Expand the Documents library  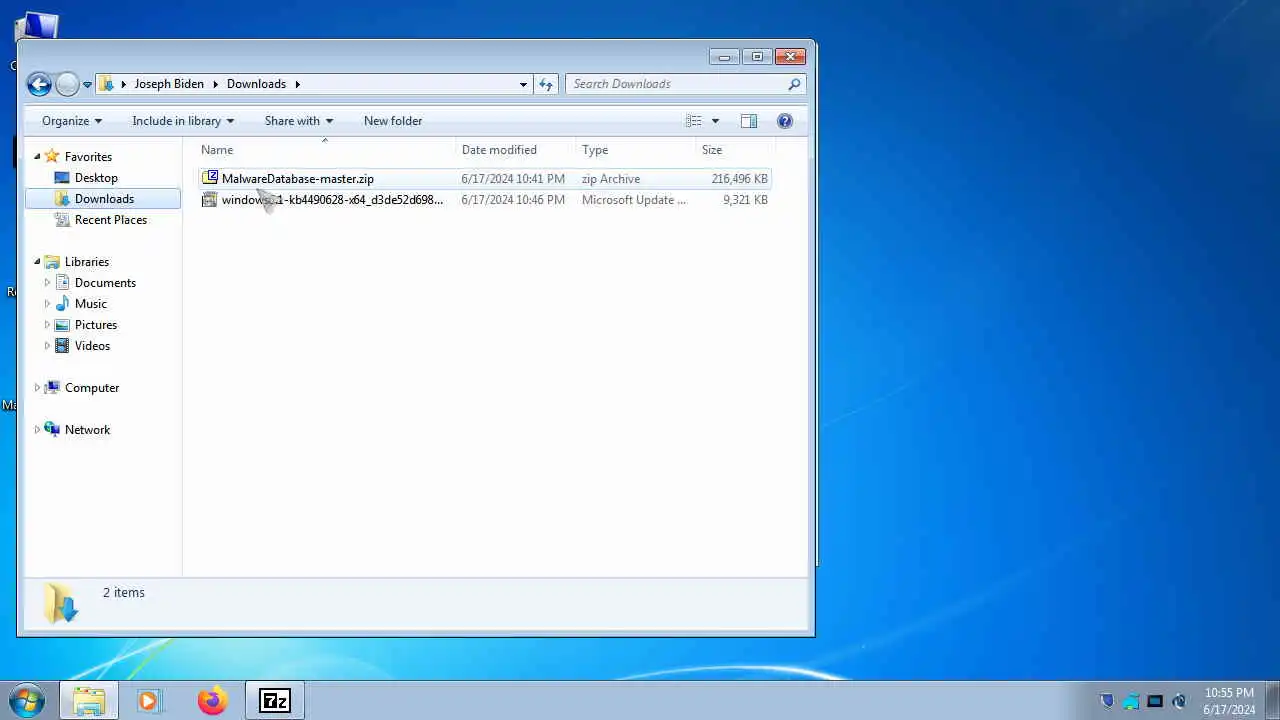[46, 283]
